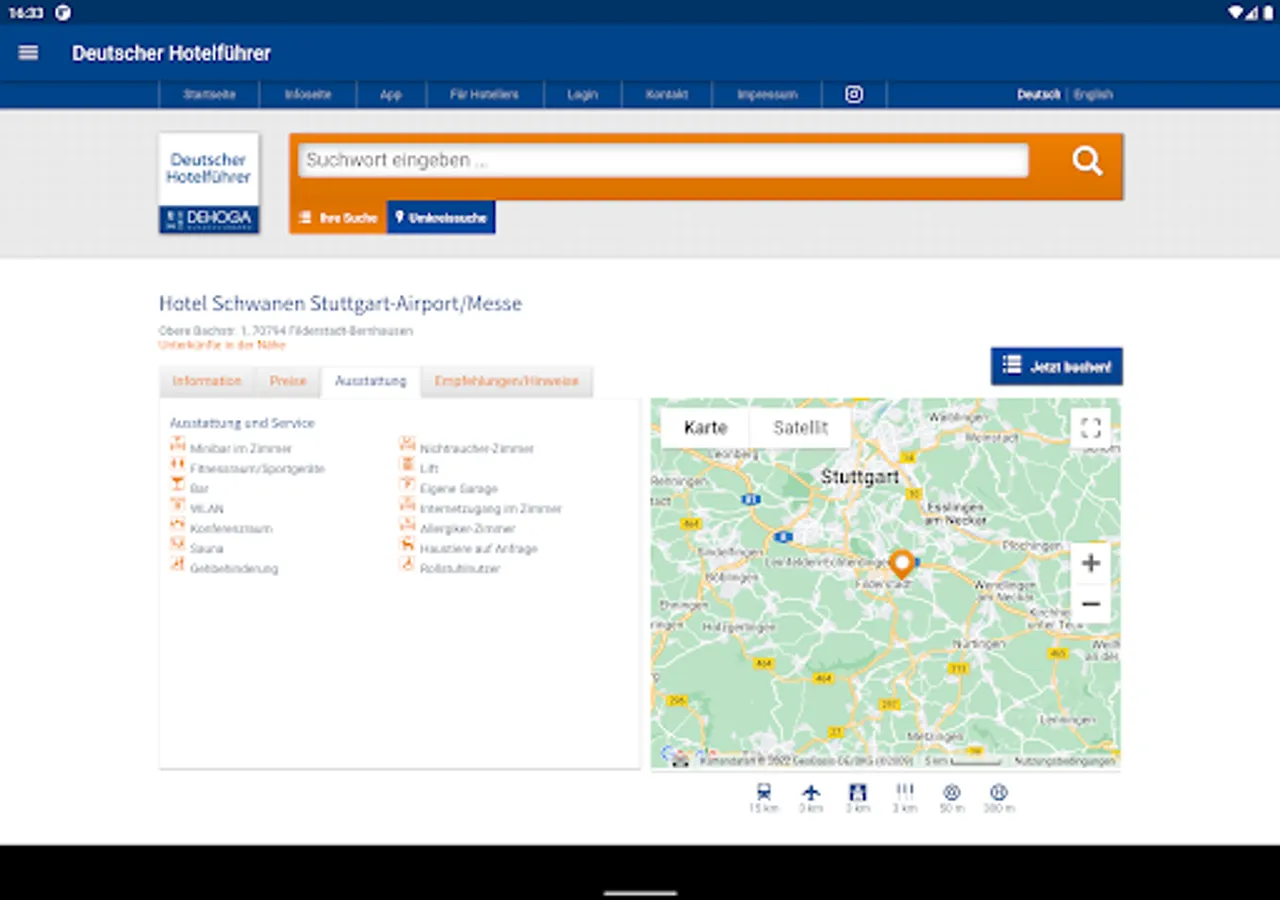Viewport: 1280px width, 900px height.
Task: Select the Umkreissuche search tab
Action: click(x=441, y=217)
